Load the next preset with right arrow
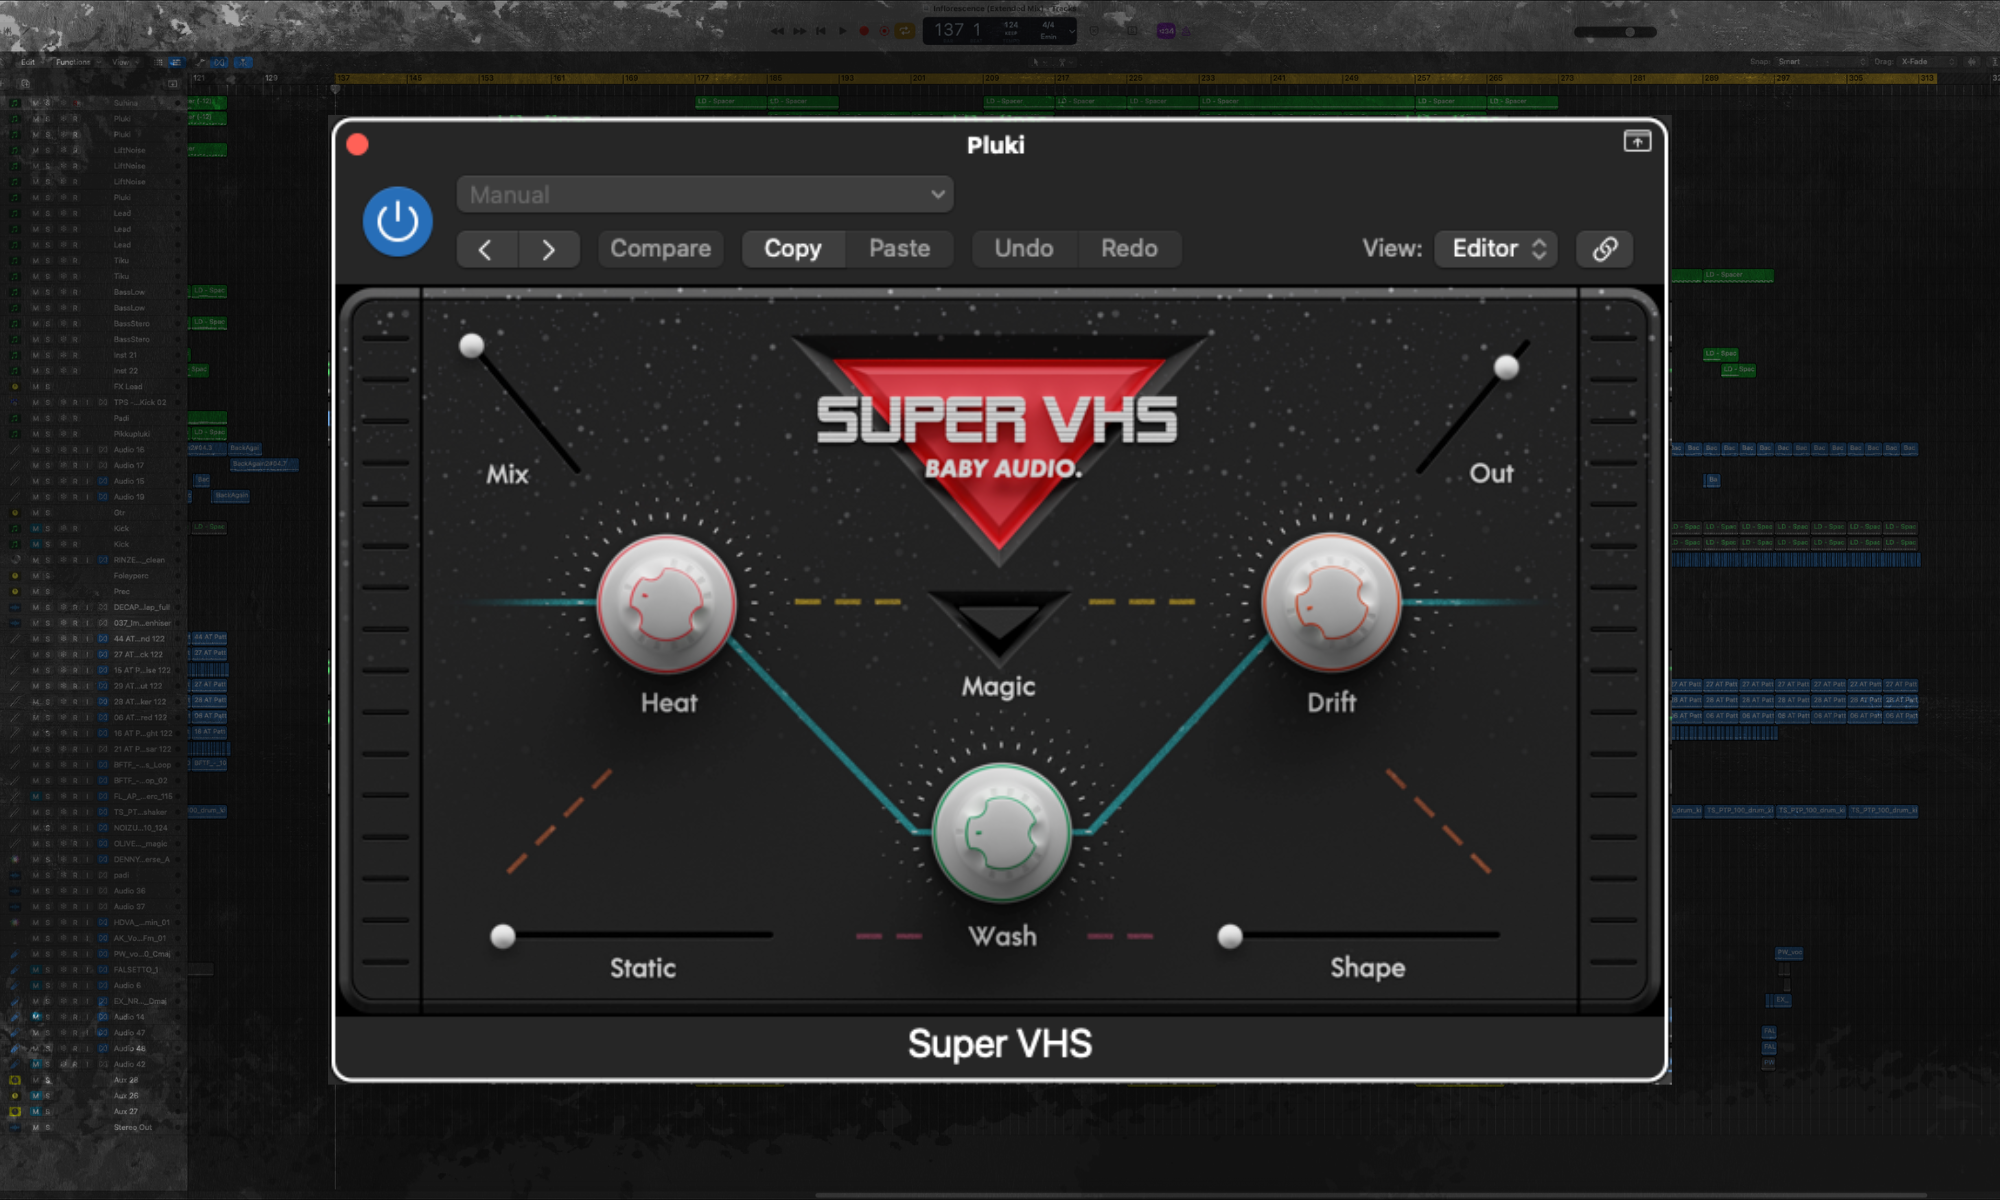The image size is (2000, 1200). tap(548, 249)
